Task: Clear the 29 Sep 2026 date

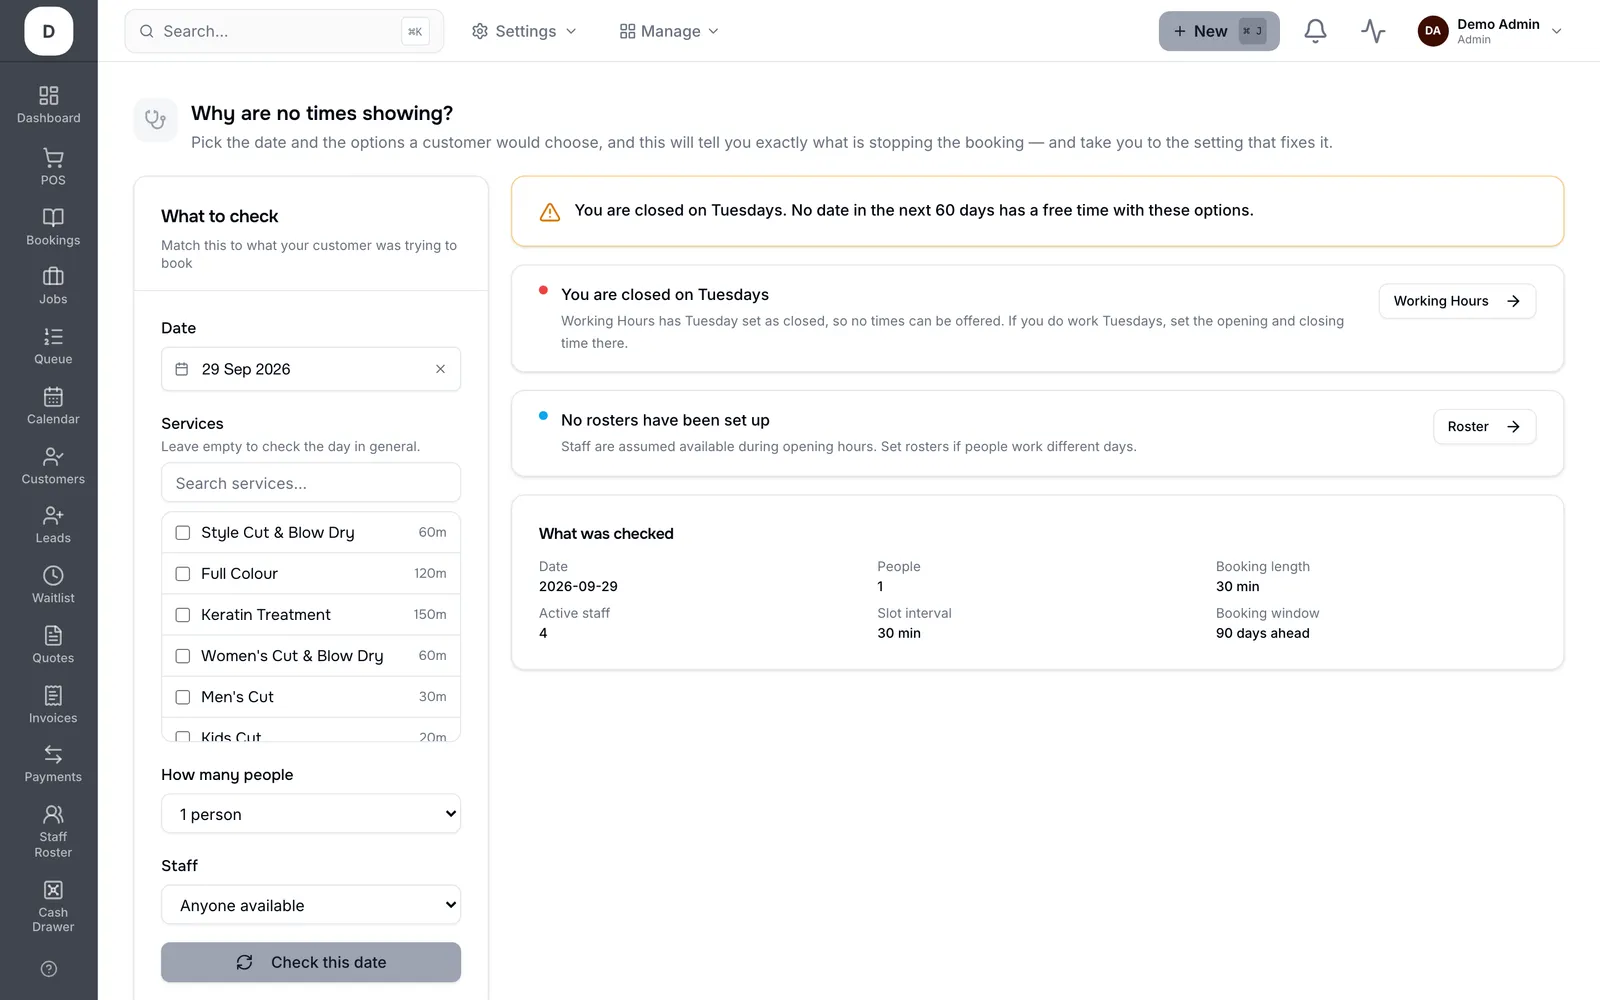Action: 440,369
